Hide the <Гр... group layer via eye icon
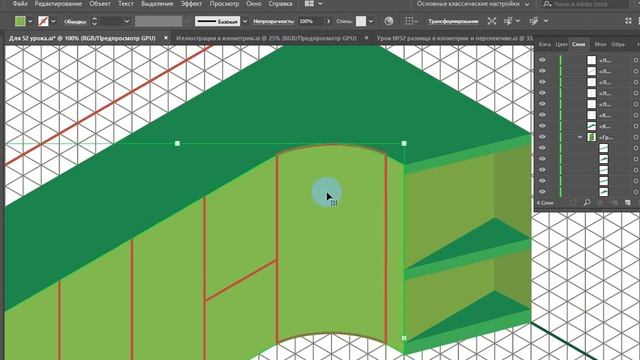Viewport: 640px width, 360px height. (x=542, y=137)
